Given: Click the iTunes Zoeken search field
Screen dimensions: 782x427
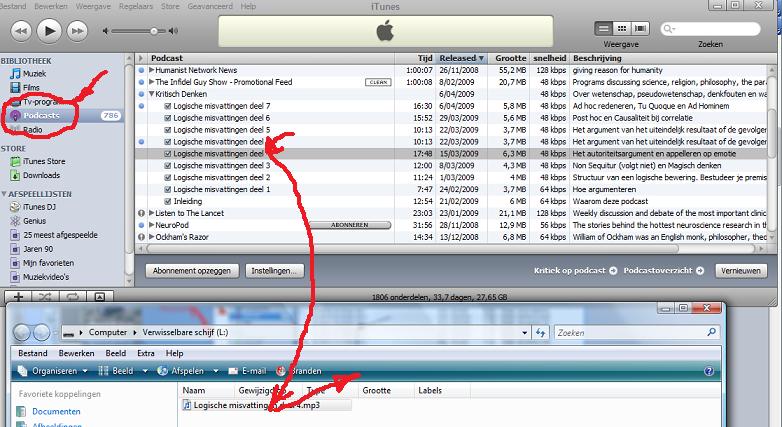Looking at the screenshot, I should [x=710, y=29].
